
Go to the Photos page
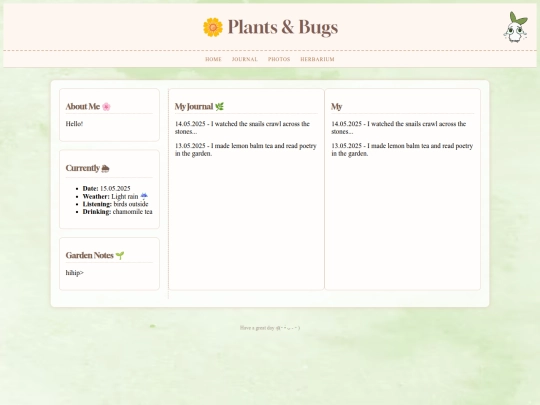click(279, 59)
